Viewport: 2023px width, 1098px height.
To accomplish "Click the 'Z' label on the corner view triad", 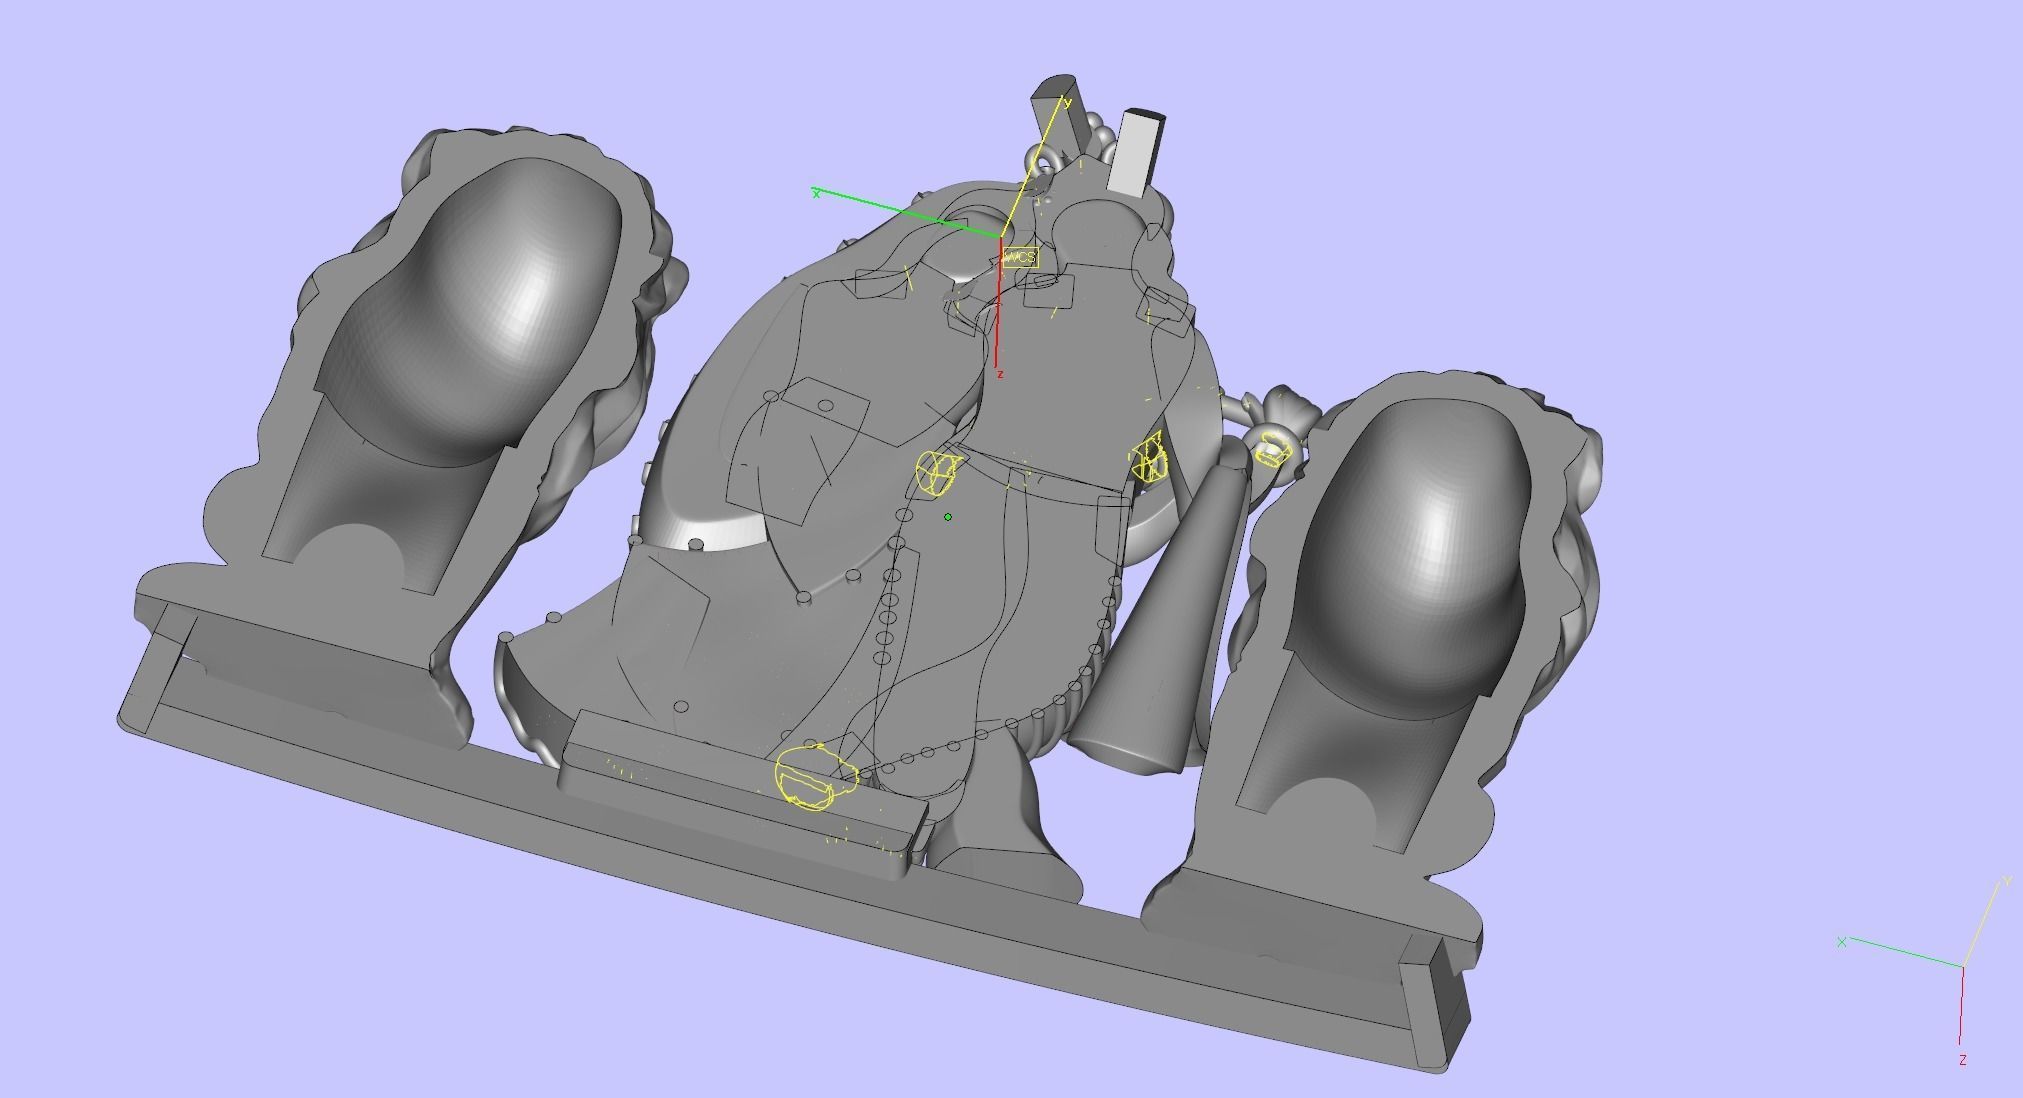I will (x=1963, y=1060).
